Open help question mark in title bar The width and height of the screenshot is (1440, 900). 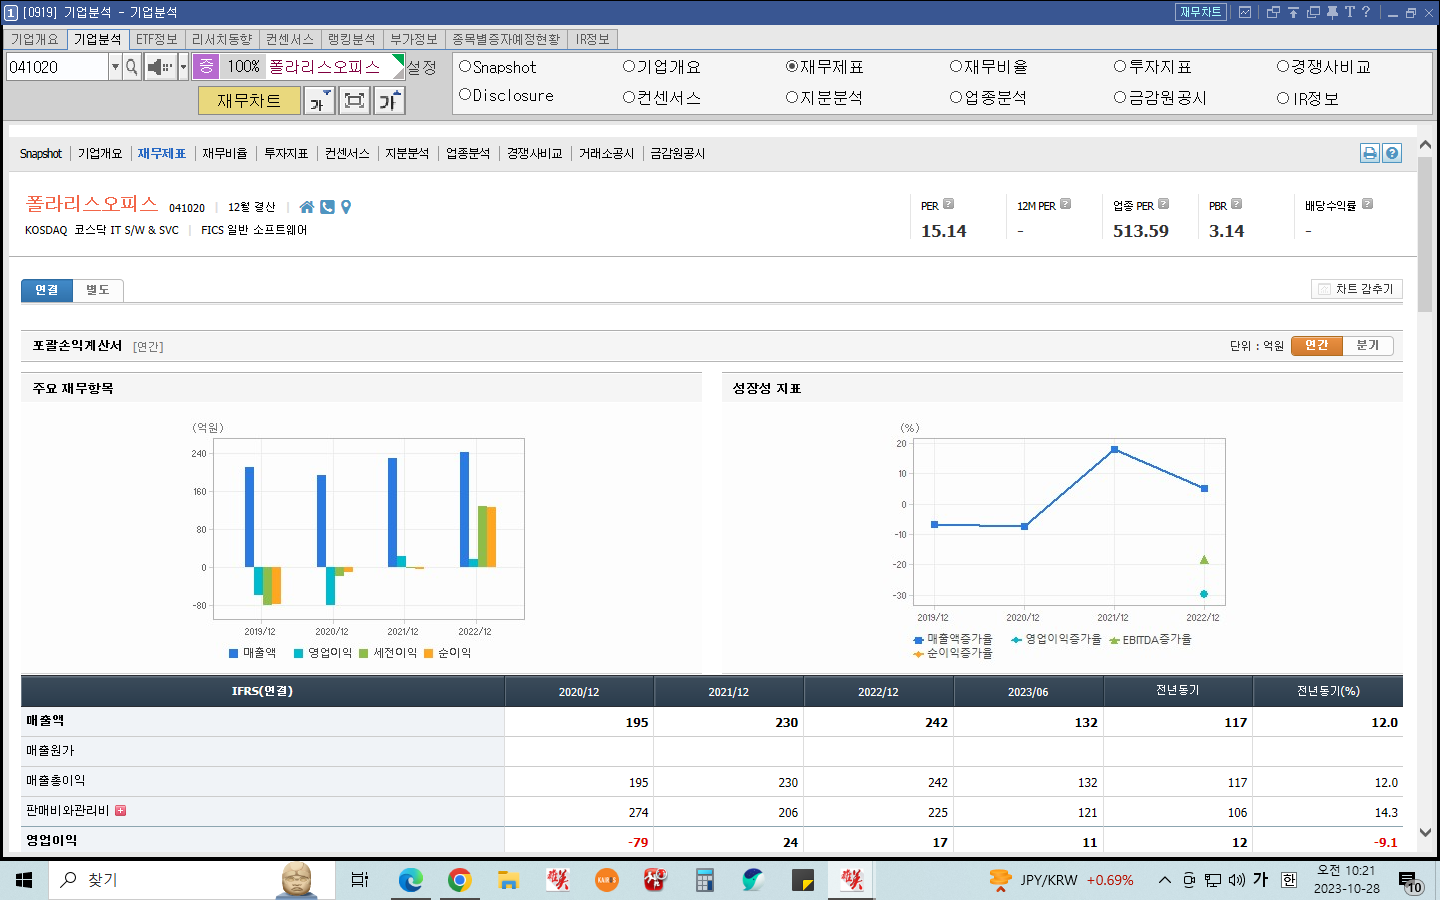(x=1366, y=12)
